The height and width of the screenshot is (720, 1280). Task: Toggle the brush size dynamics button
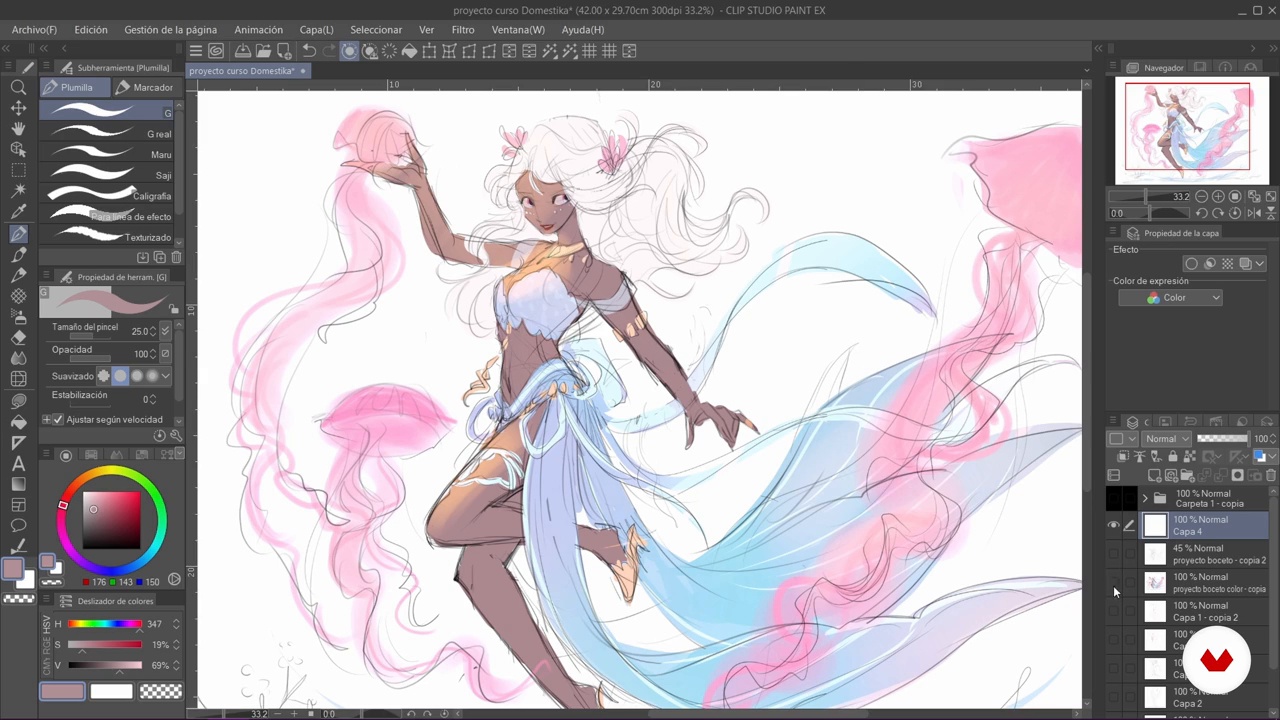pyautogui.click(x=165, y=331)
